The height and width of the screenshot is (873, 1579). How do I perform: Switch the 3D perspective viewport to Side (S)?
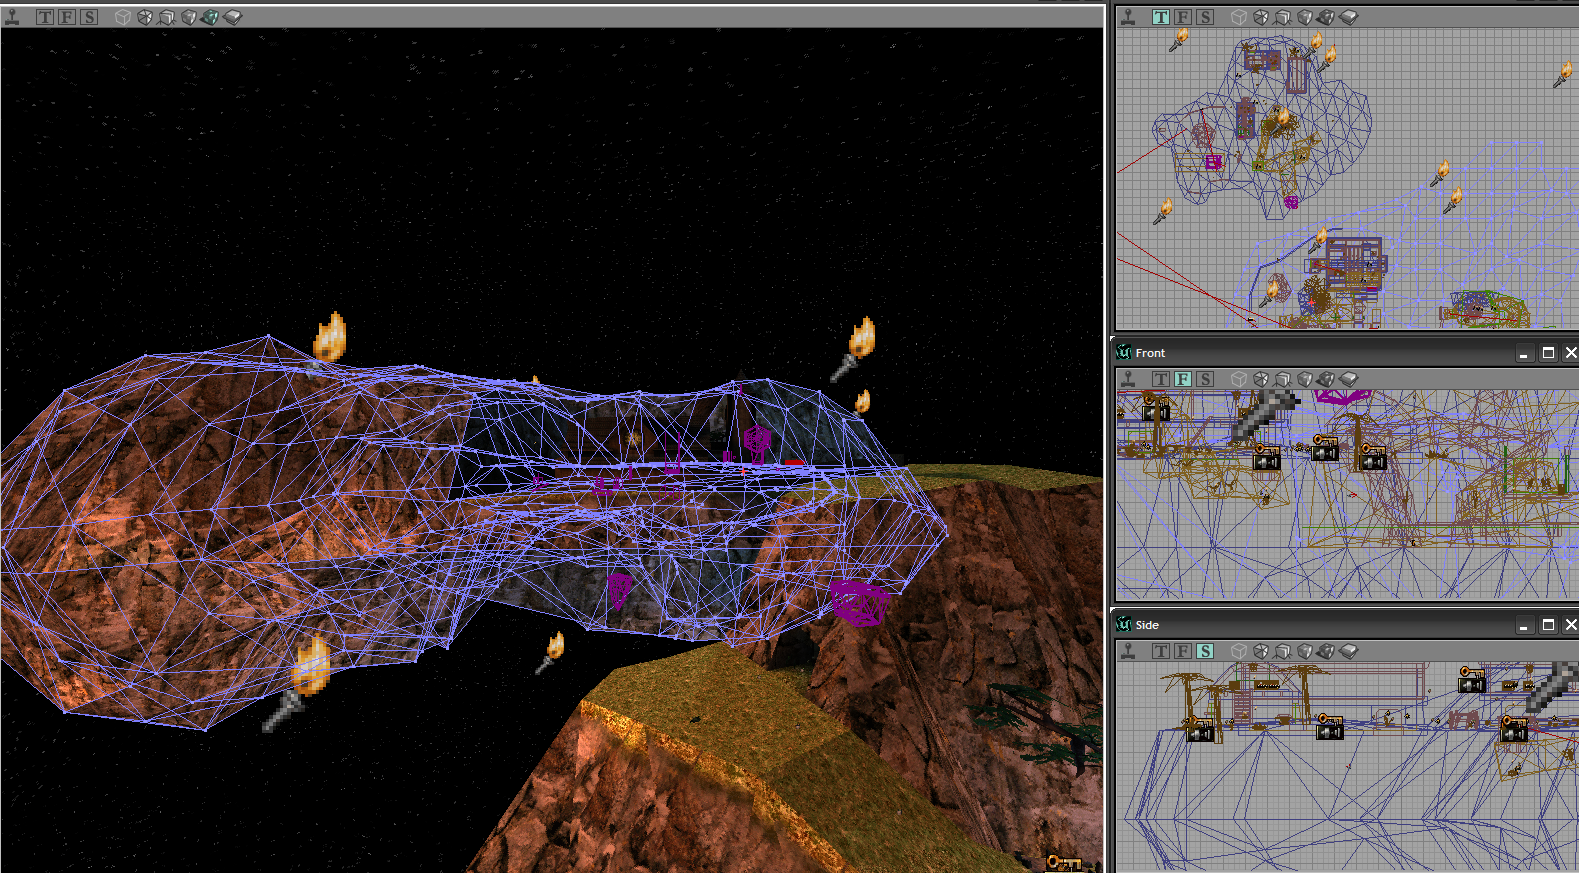(89, 17)
